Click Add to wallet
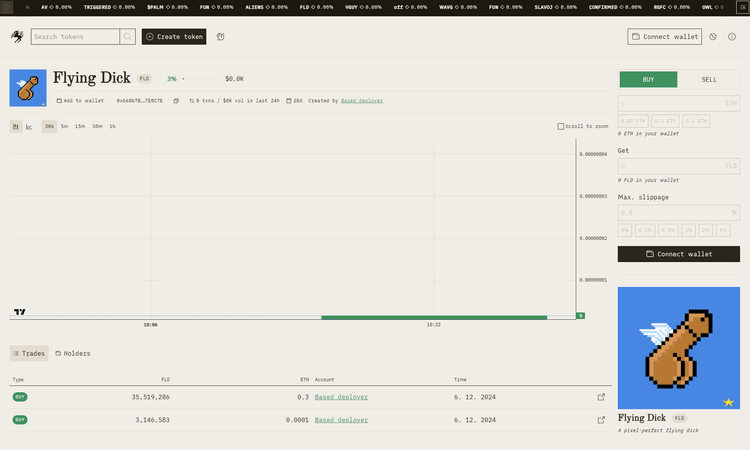This screenshot has width=750, height=450. 80,101
